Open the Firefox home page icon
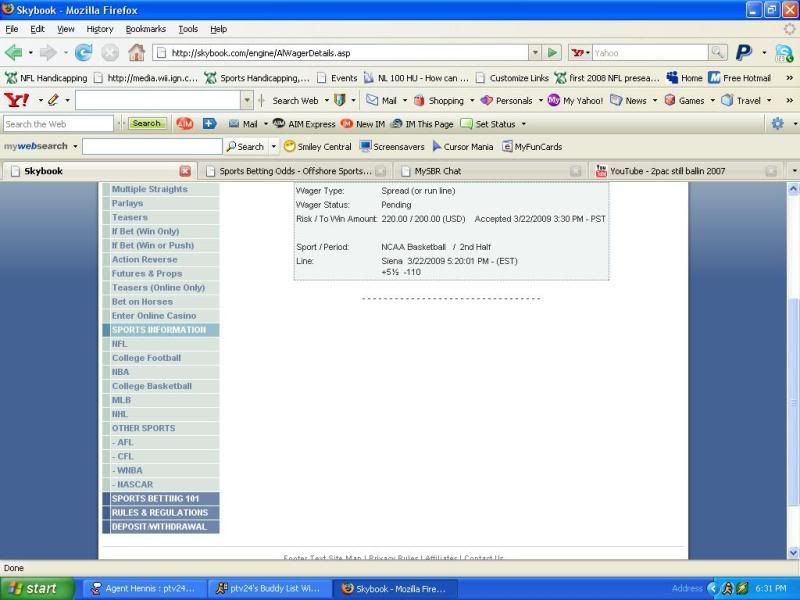 coord(136,53)
